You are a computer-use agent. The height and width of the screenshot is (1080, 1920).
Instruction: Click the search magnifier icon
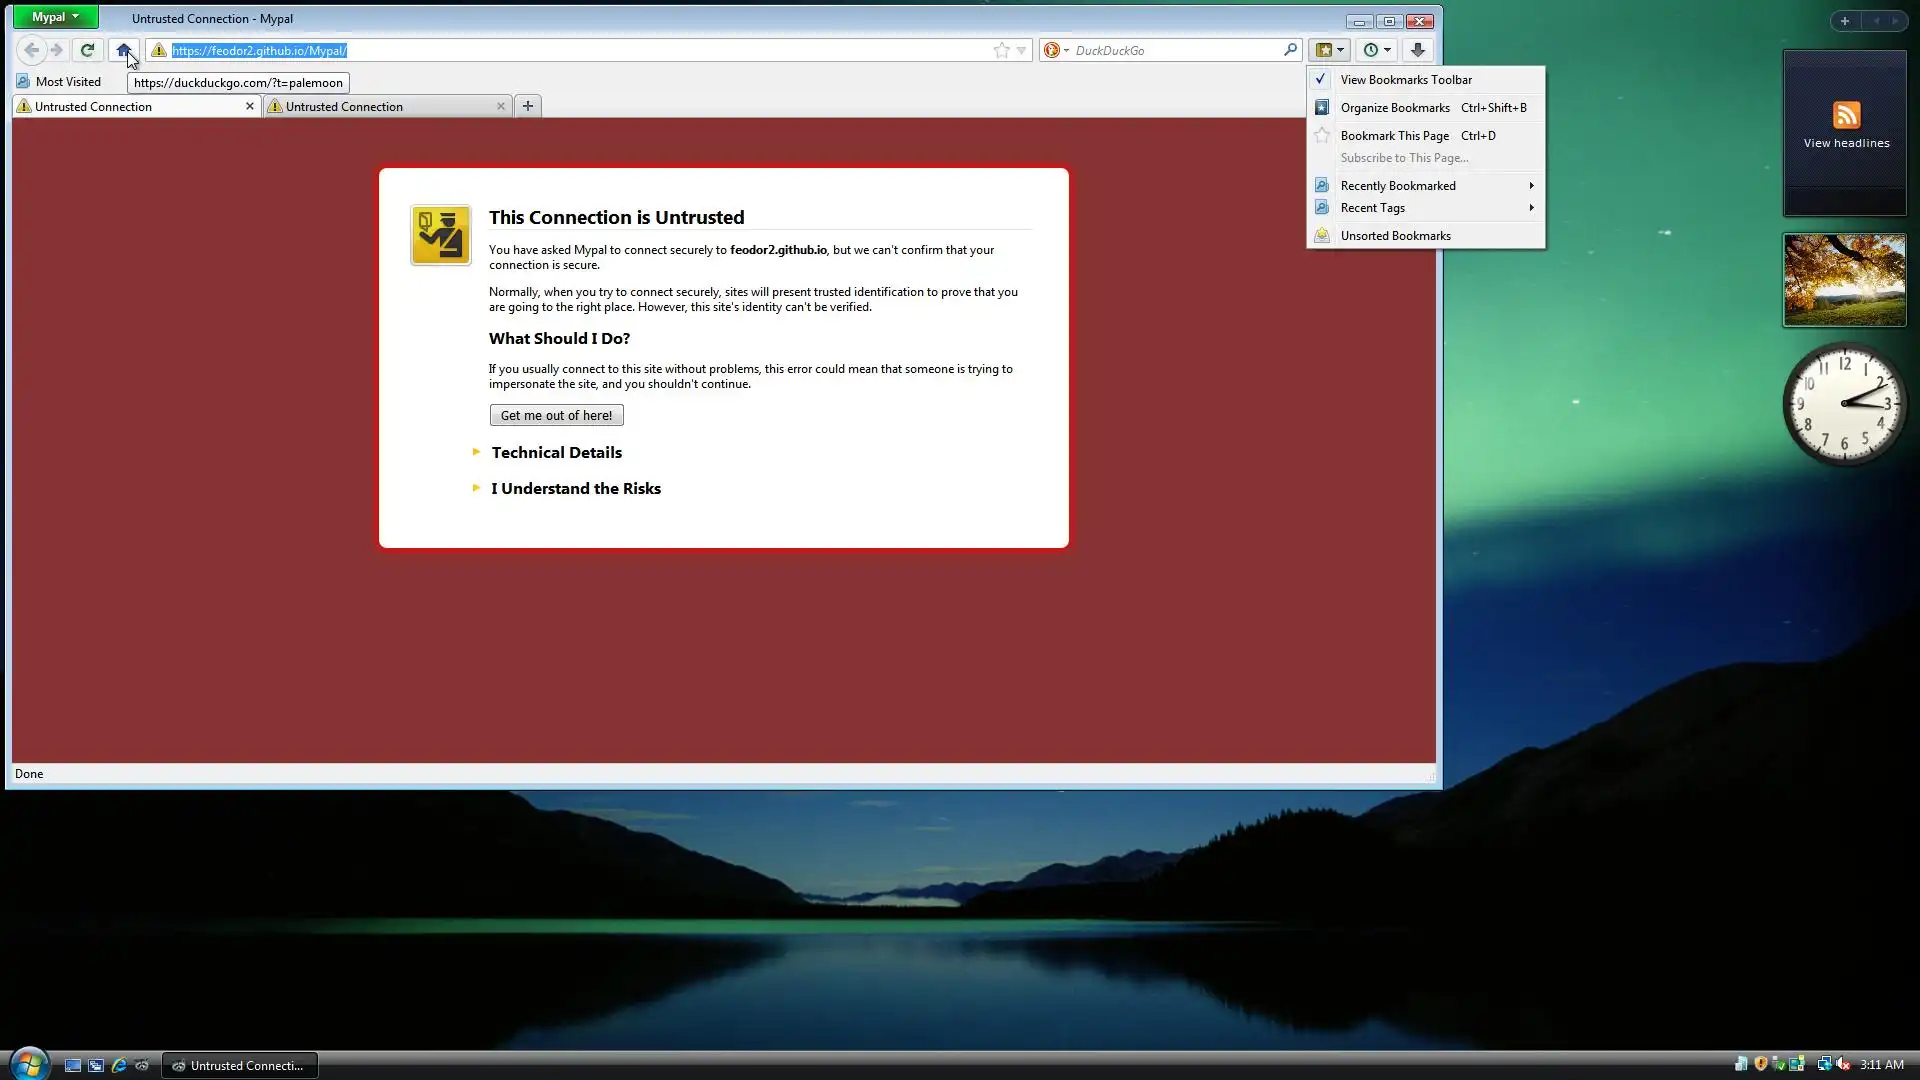[1290, 50]
